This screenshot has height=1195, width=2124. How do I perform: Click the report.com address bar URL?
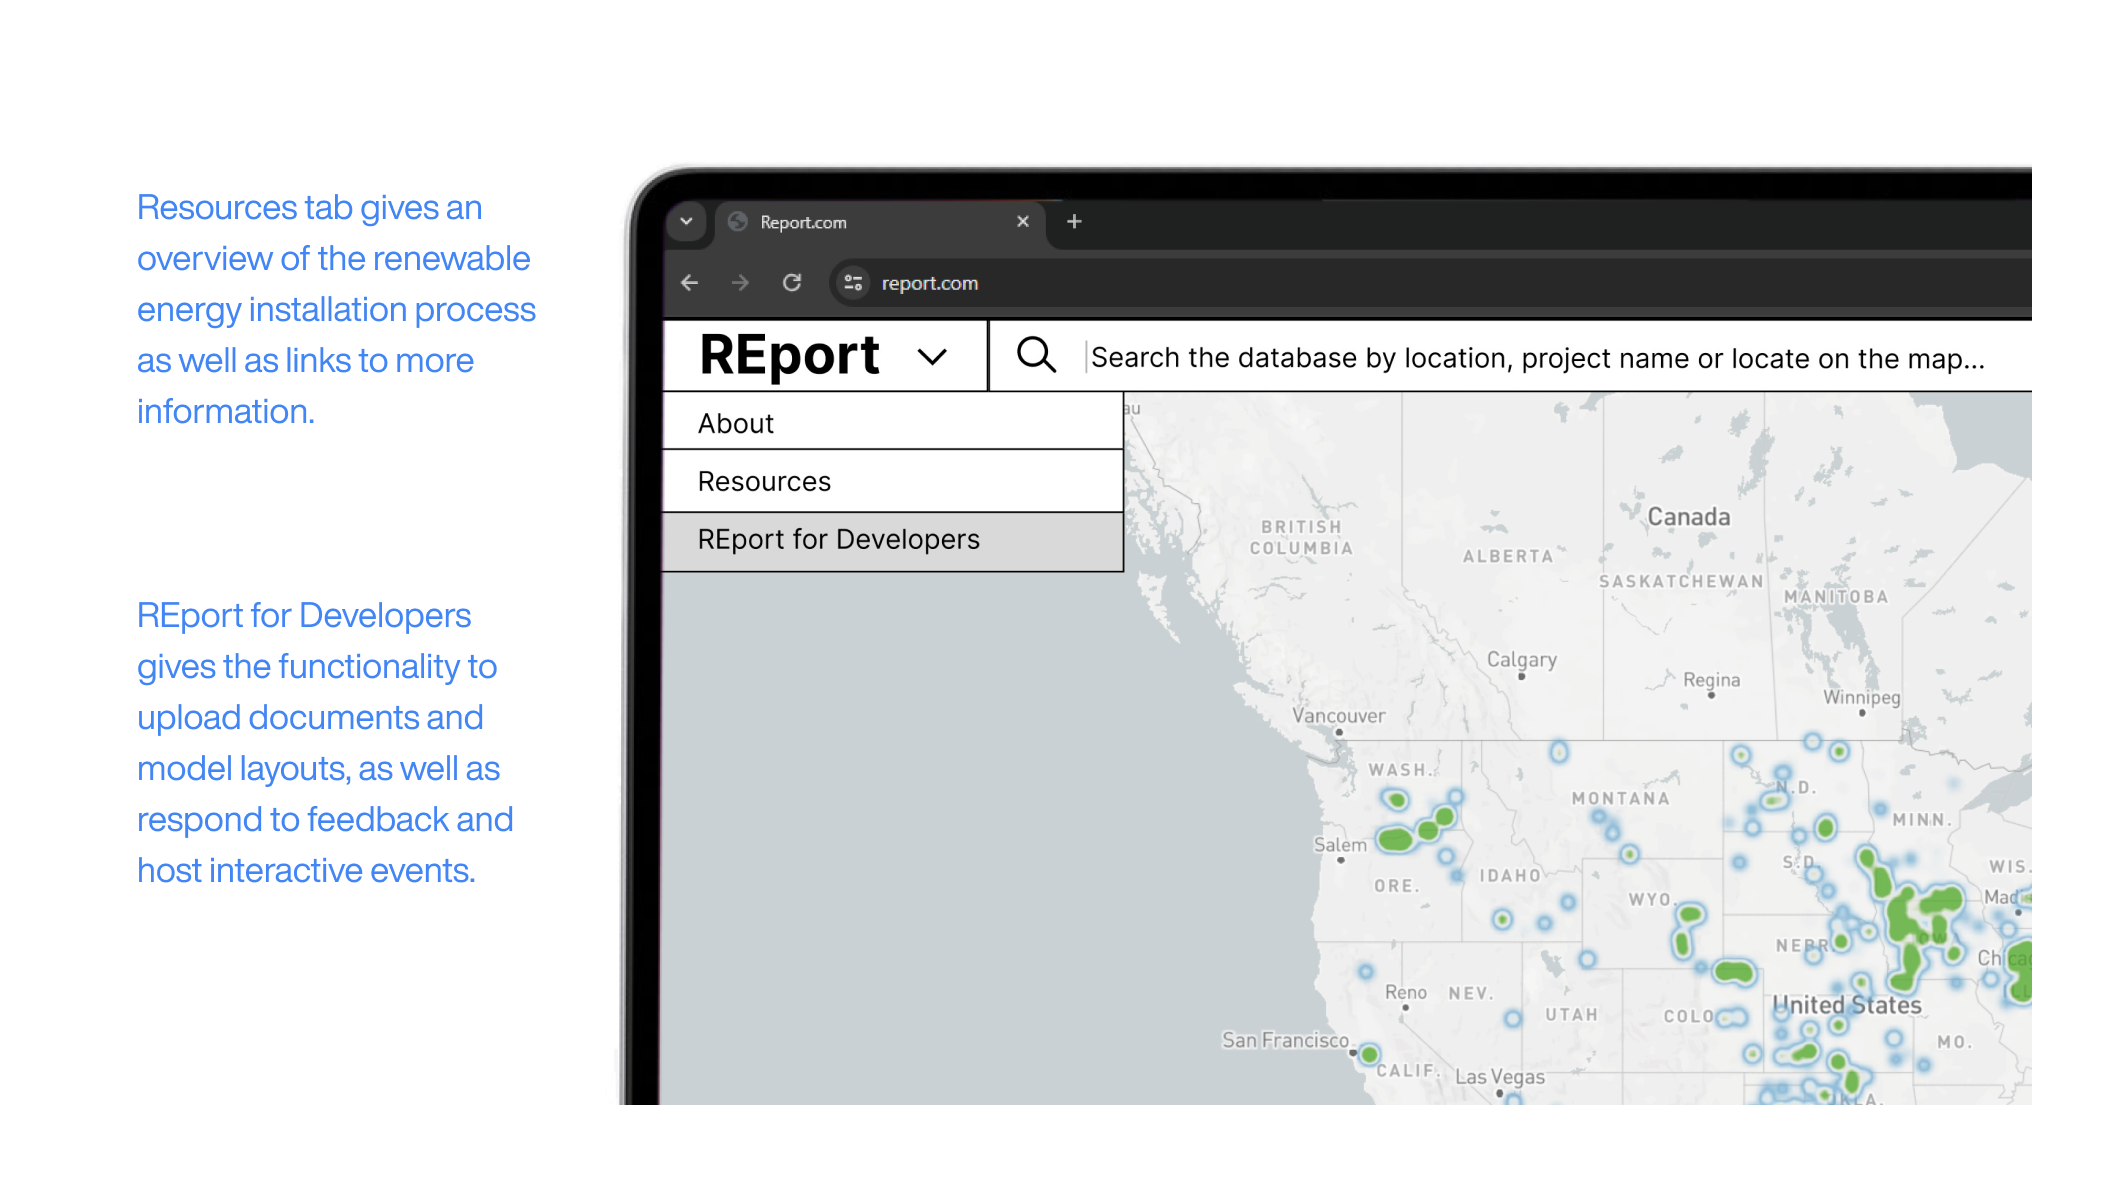click(929, 283)
